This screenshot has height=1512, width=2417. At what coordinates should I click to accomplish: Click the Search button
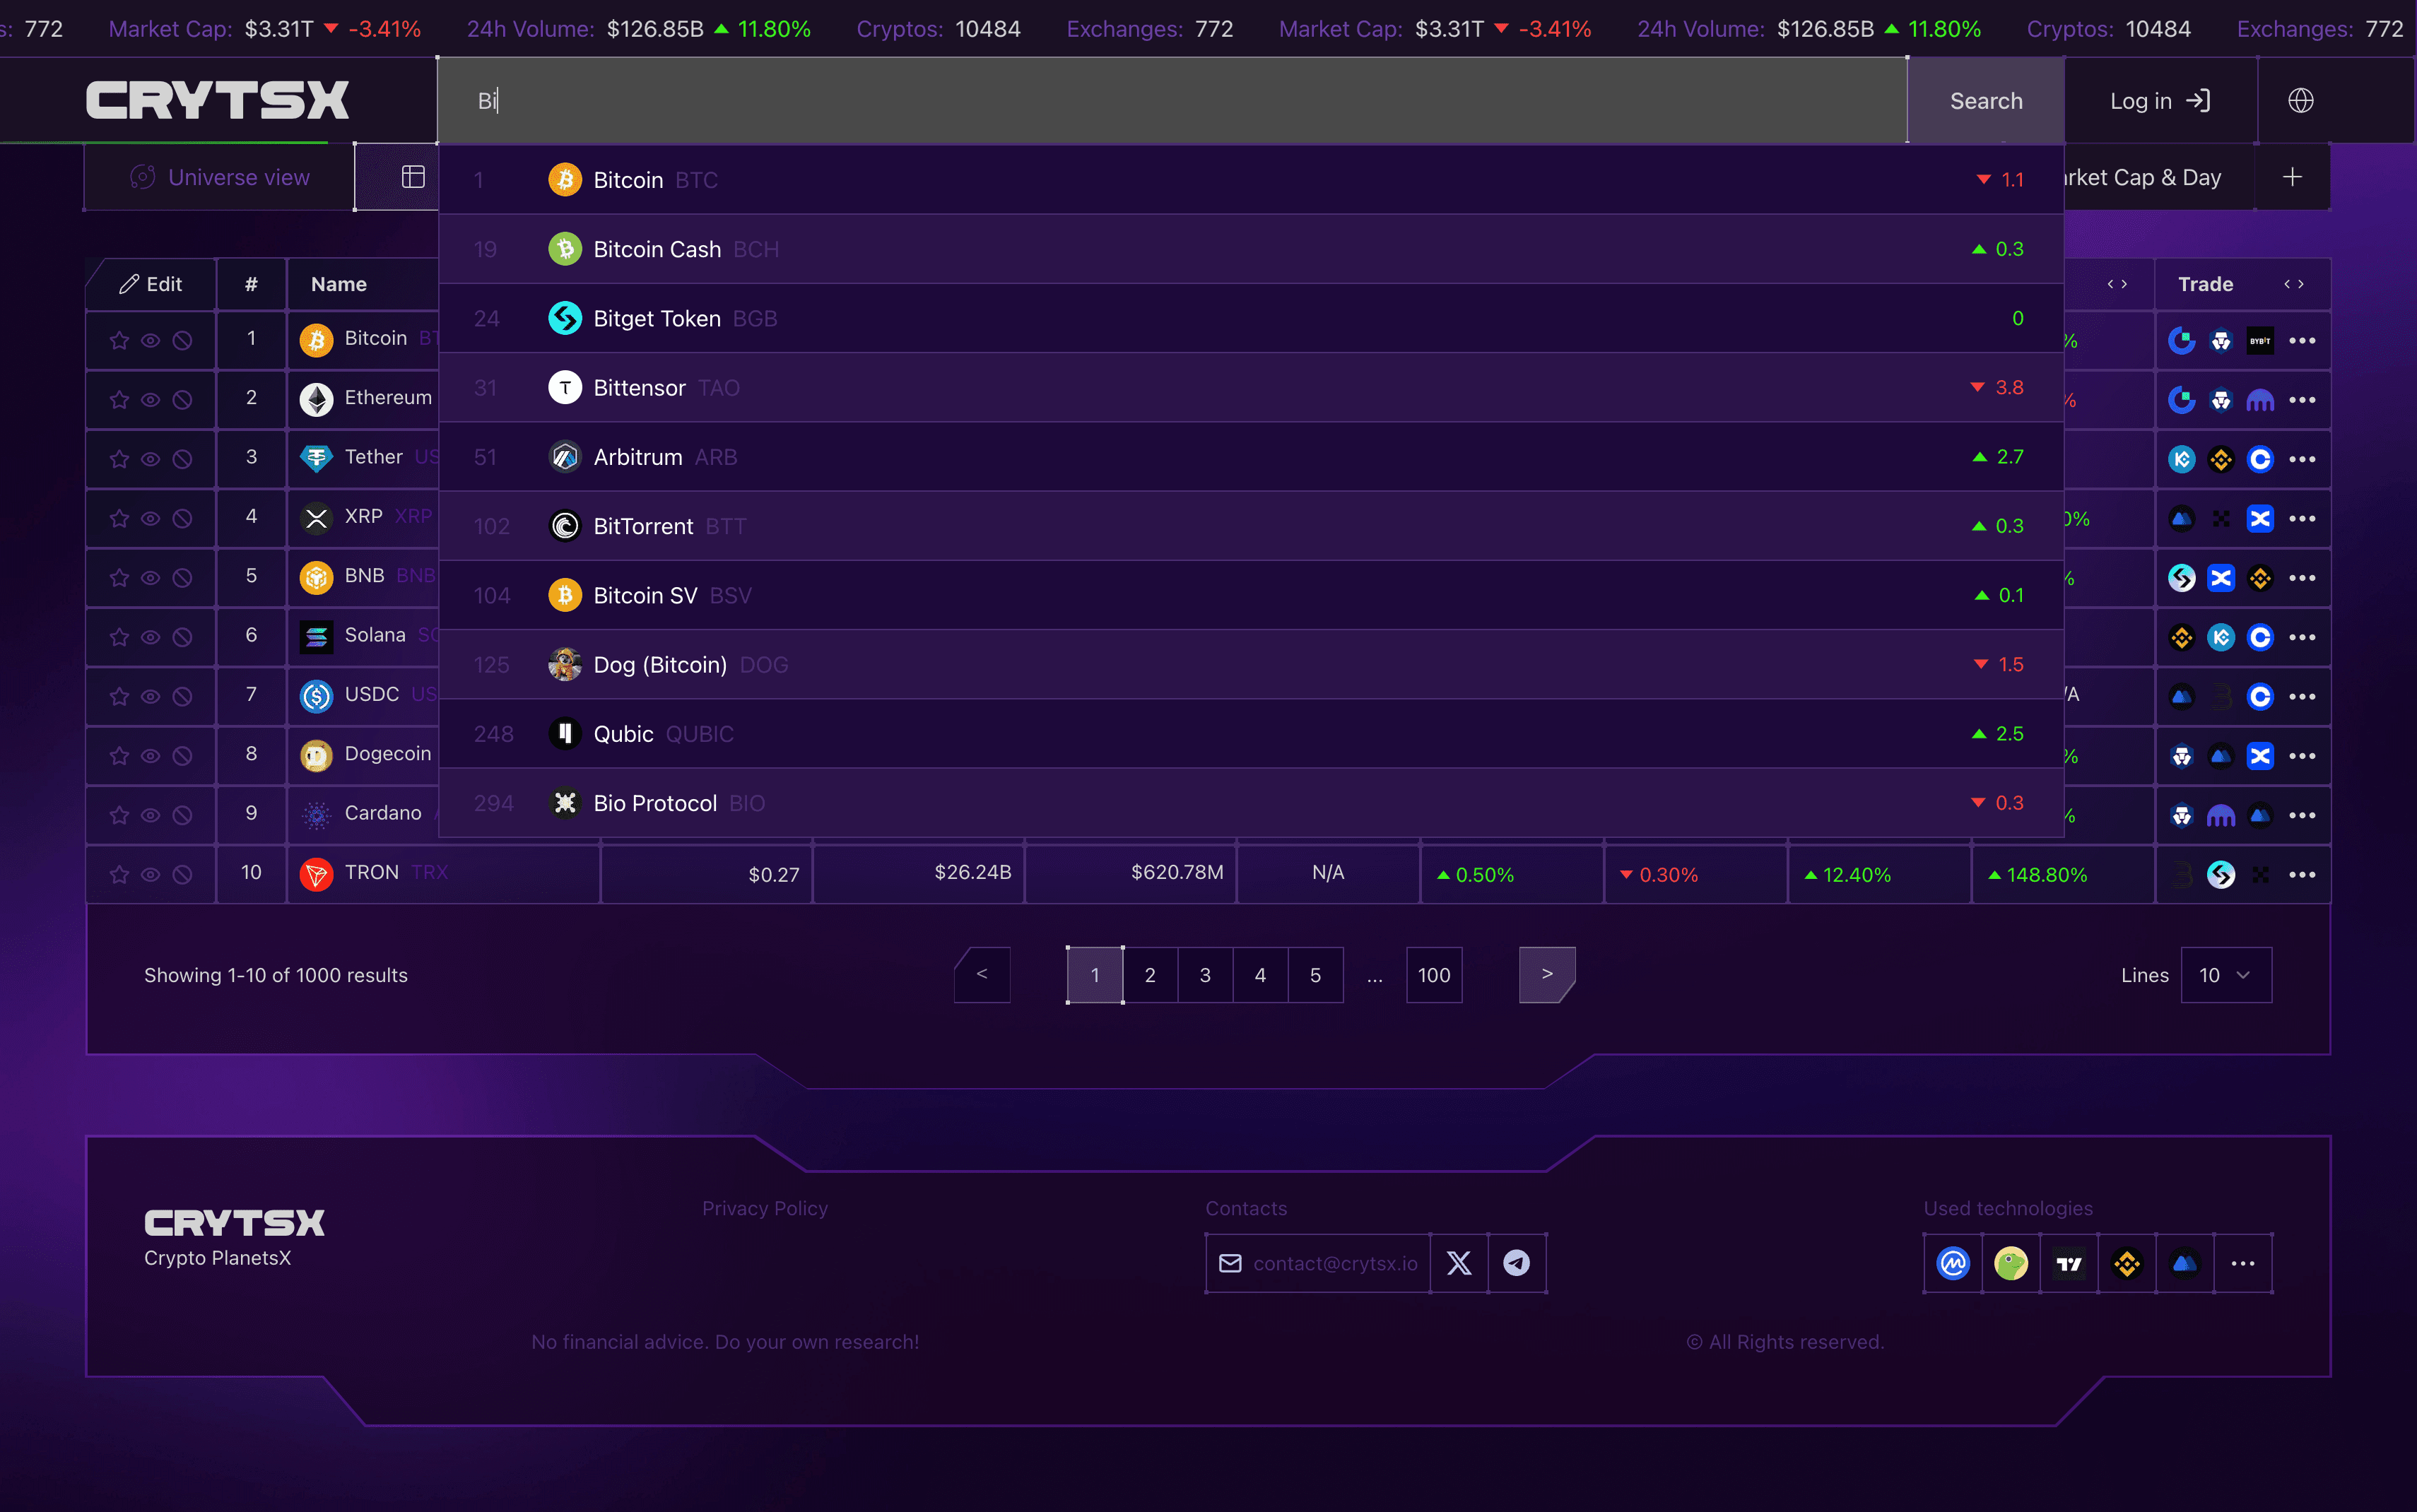pos(1986,101)
